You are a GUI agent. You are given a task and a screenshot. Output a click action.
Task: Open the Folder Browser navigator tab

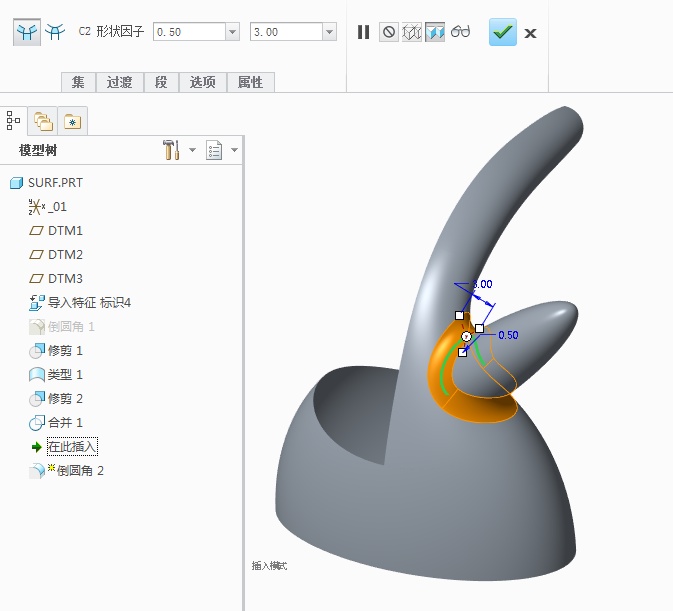click(43, 121)
